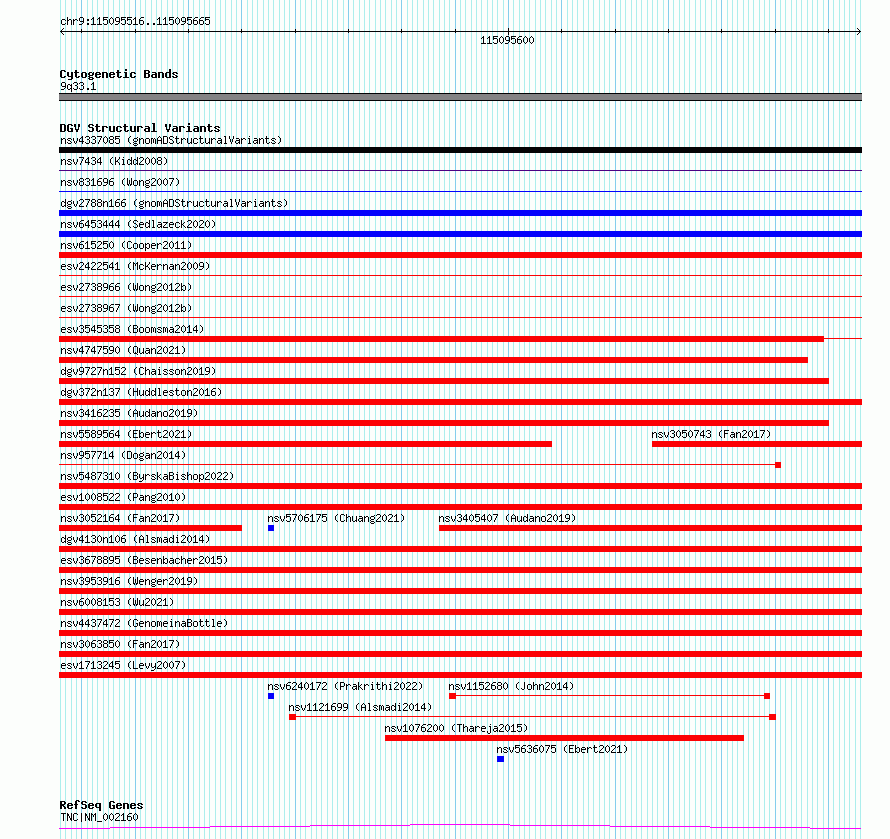Click esv3678895 (Besenbacher2015) label
The width and height of the screenshot is (890, 839).
coord(144,560)
